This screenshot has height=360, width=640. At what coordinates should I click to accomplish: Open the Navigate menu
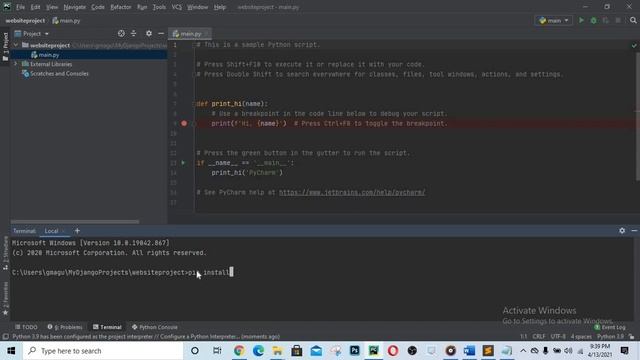point(75,7)
